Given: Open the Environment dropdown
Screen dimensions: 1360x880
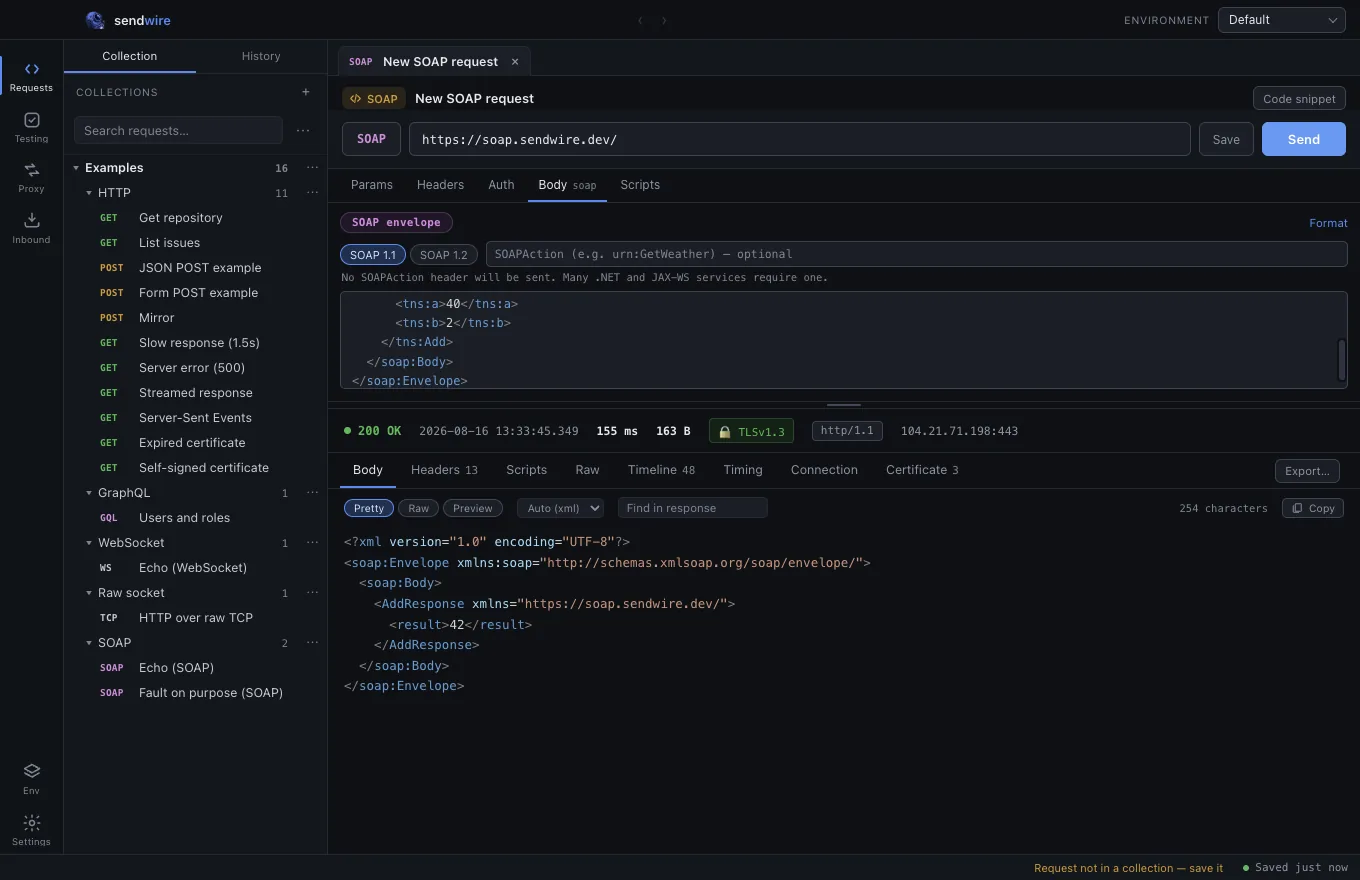Looking at the screenshot, I should (x=1281, y=20).
